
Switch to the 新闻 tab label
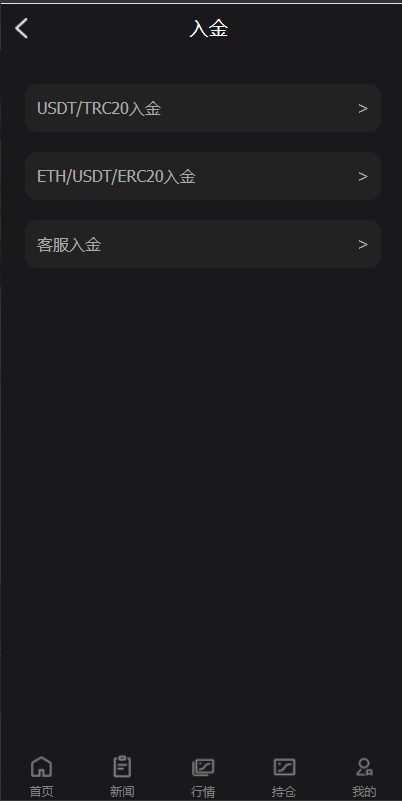(122, 792)
